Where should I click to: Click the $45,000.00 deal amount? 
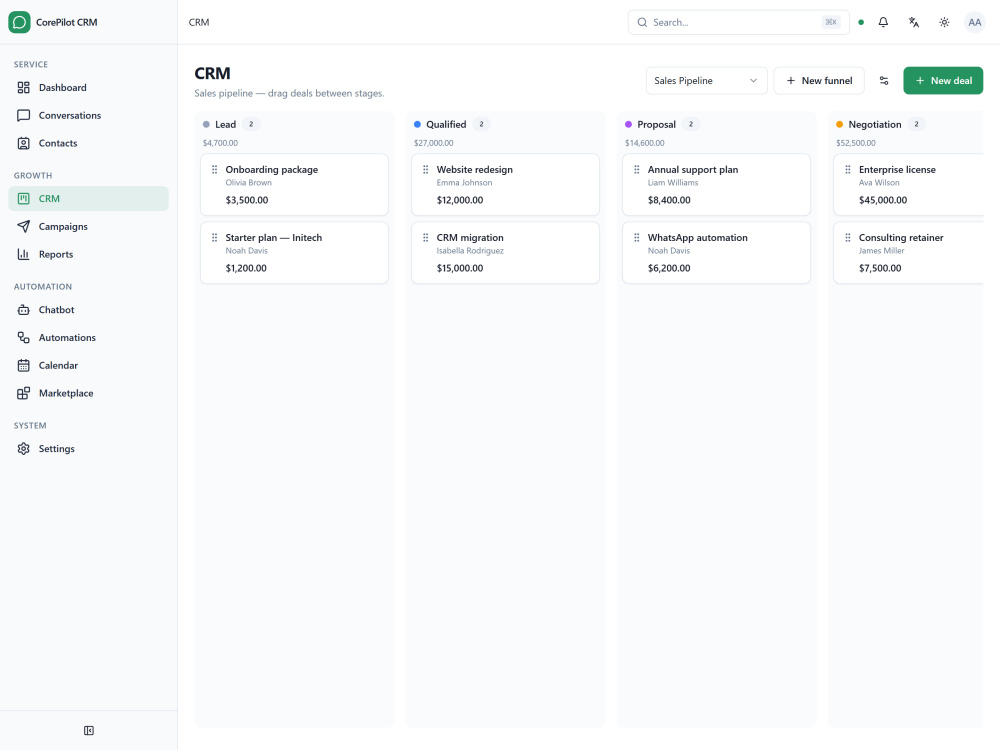pos(883,200)
